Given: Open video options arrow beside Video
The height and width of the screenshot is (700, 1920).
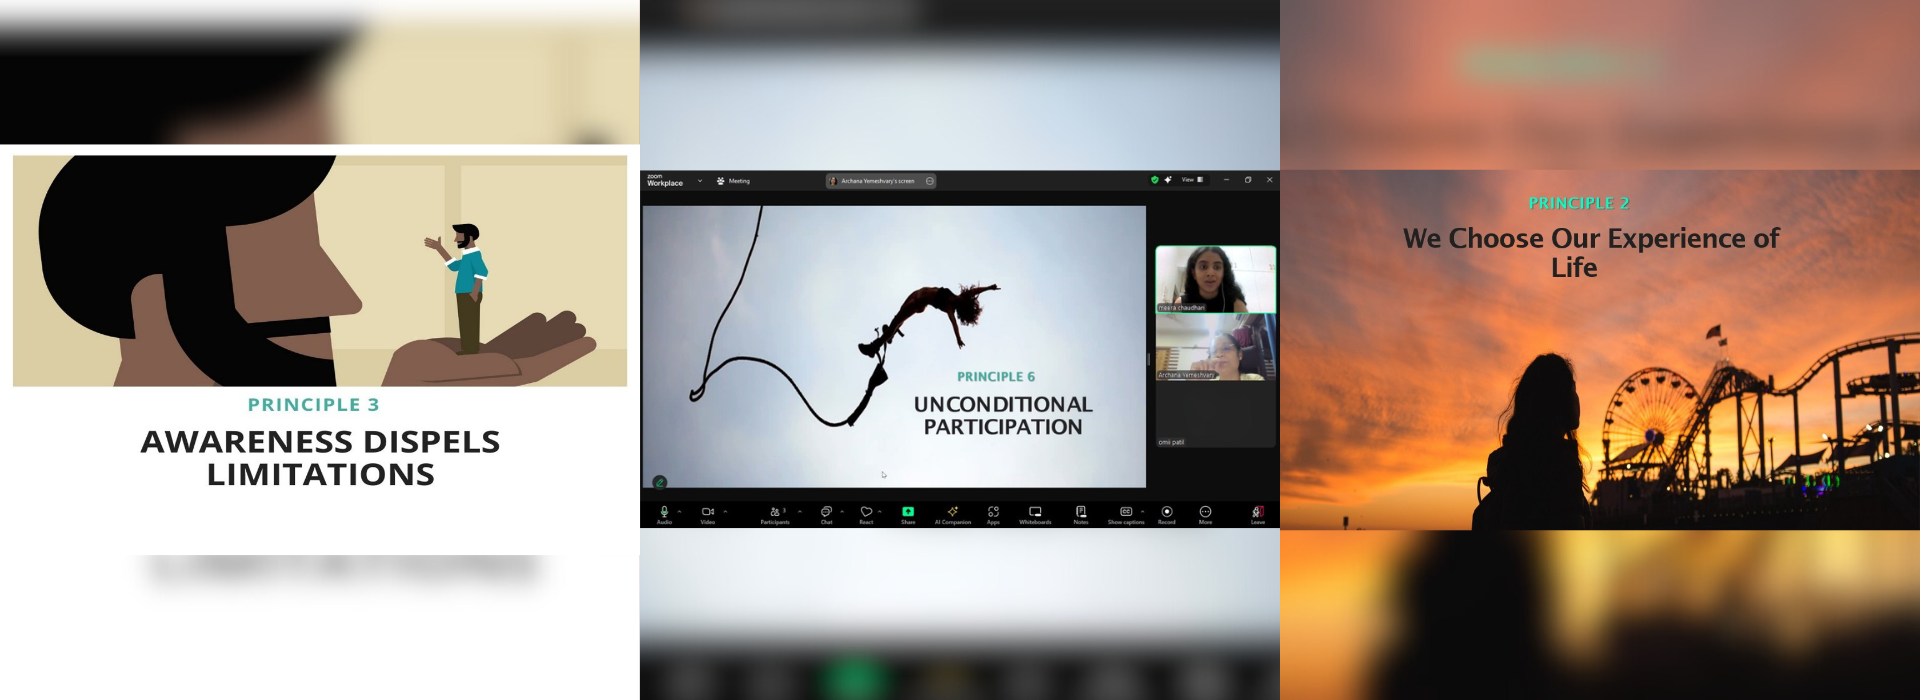Looking at the screenshot, I should [x=725, y=511].
